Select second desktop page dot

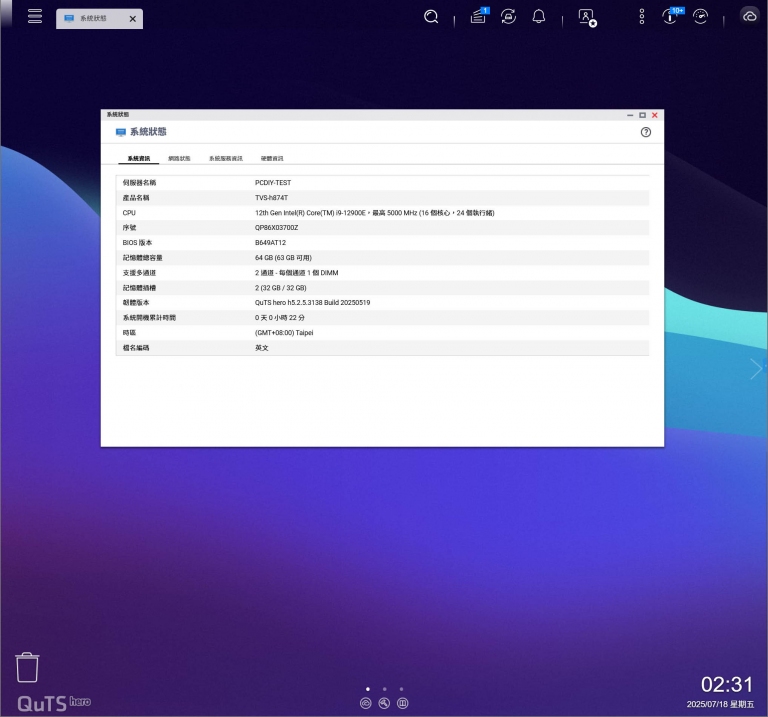(x=384, y=689)
